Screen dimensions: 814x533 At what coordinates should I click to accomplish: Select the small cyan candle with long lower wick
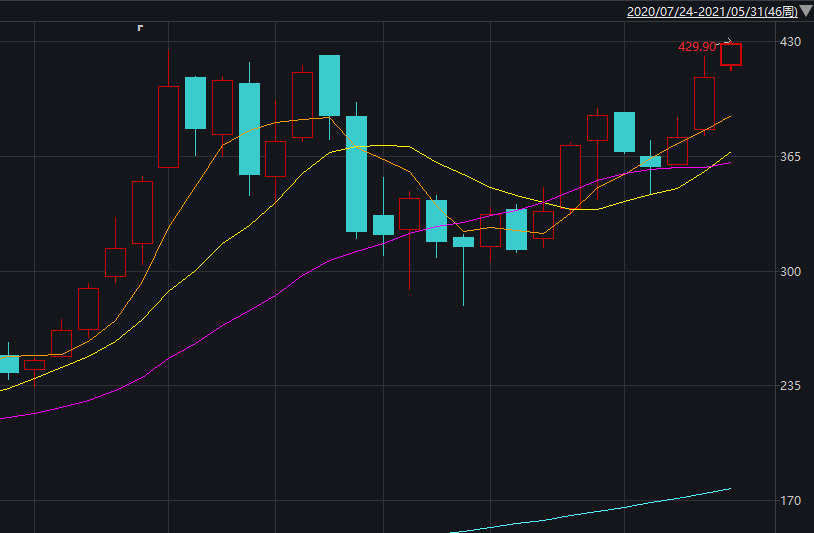463,241
